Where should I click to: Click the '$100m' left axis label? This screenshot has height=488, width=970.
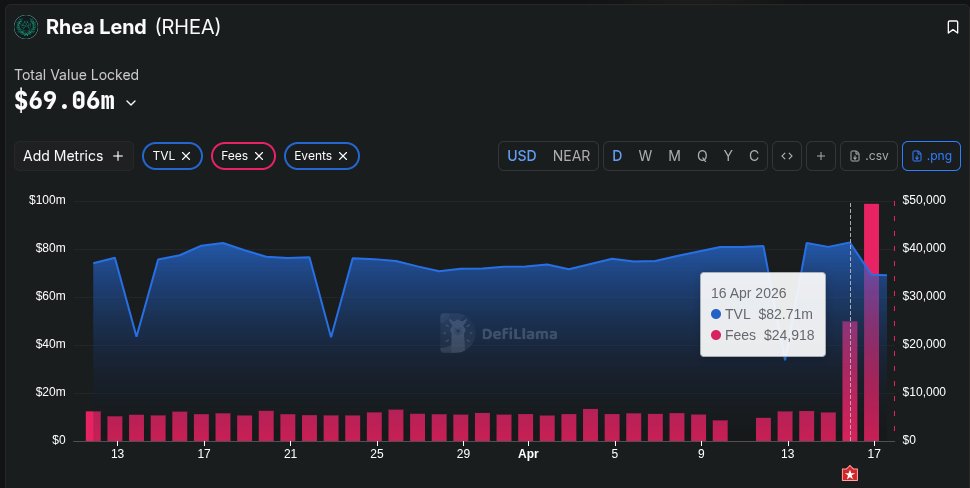[x=47, y=200]
